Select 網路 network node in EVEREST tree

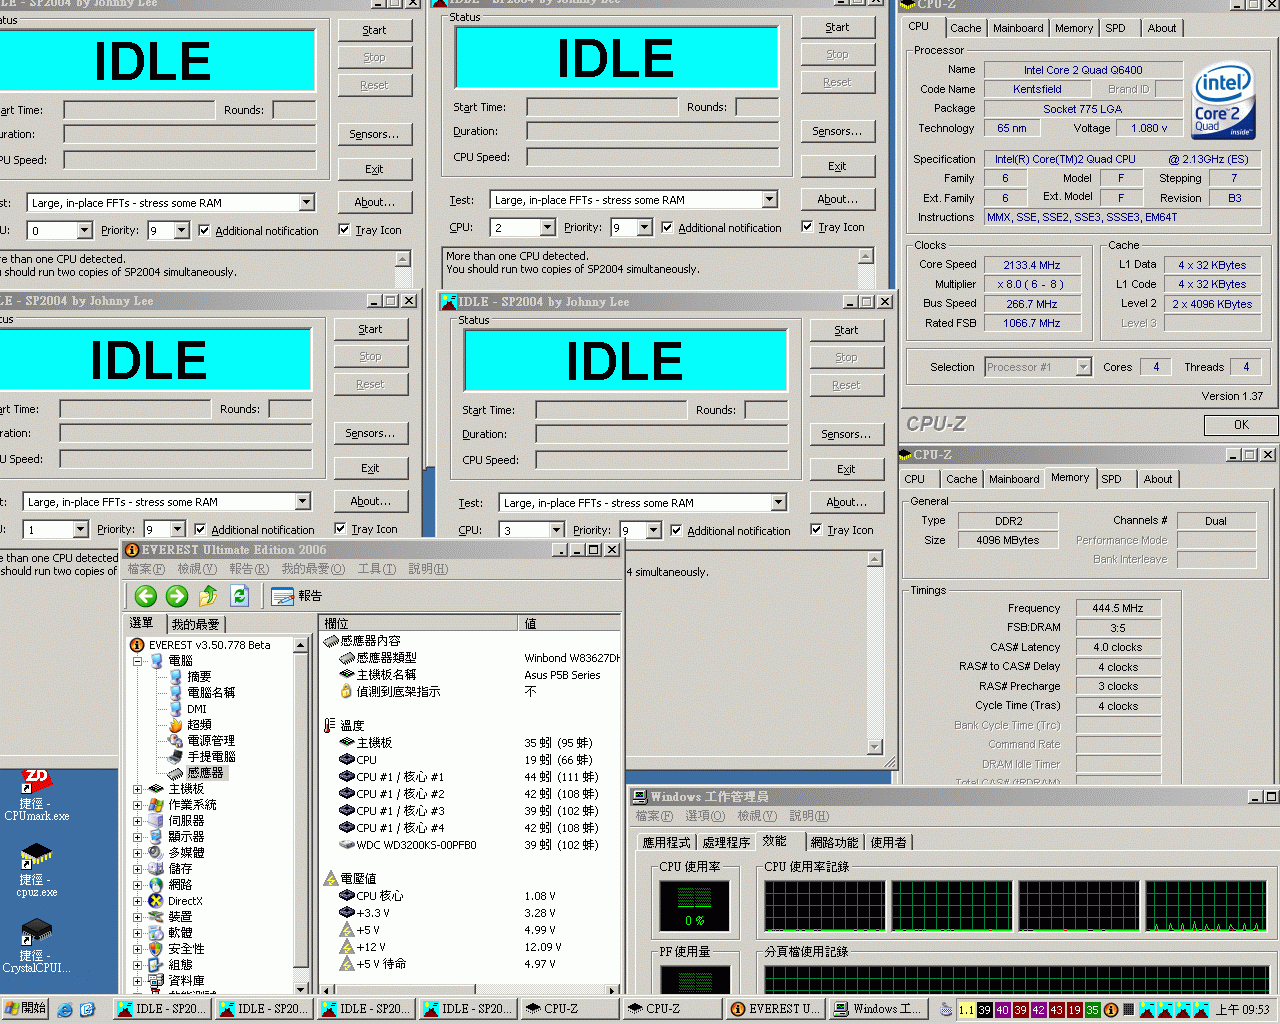click(x=180, y=884)
